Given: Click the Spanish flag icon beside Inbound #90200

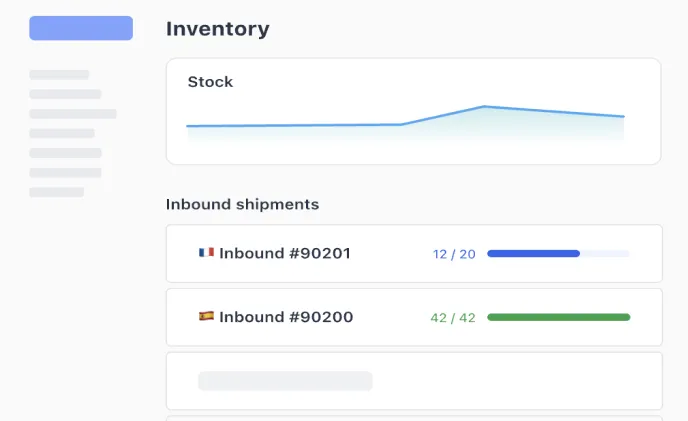Looking at the screenshot, I should (206, 316).
